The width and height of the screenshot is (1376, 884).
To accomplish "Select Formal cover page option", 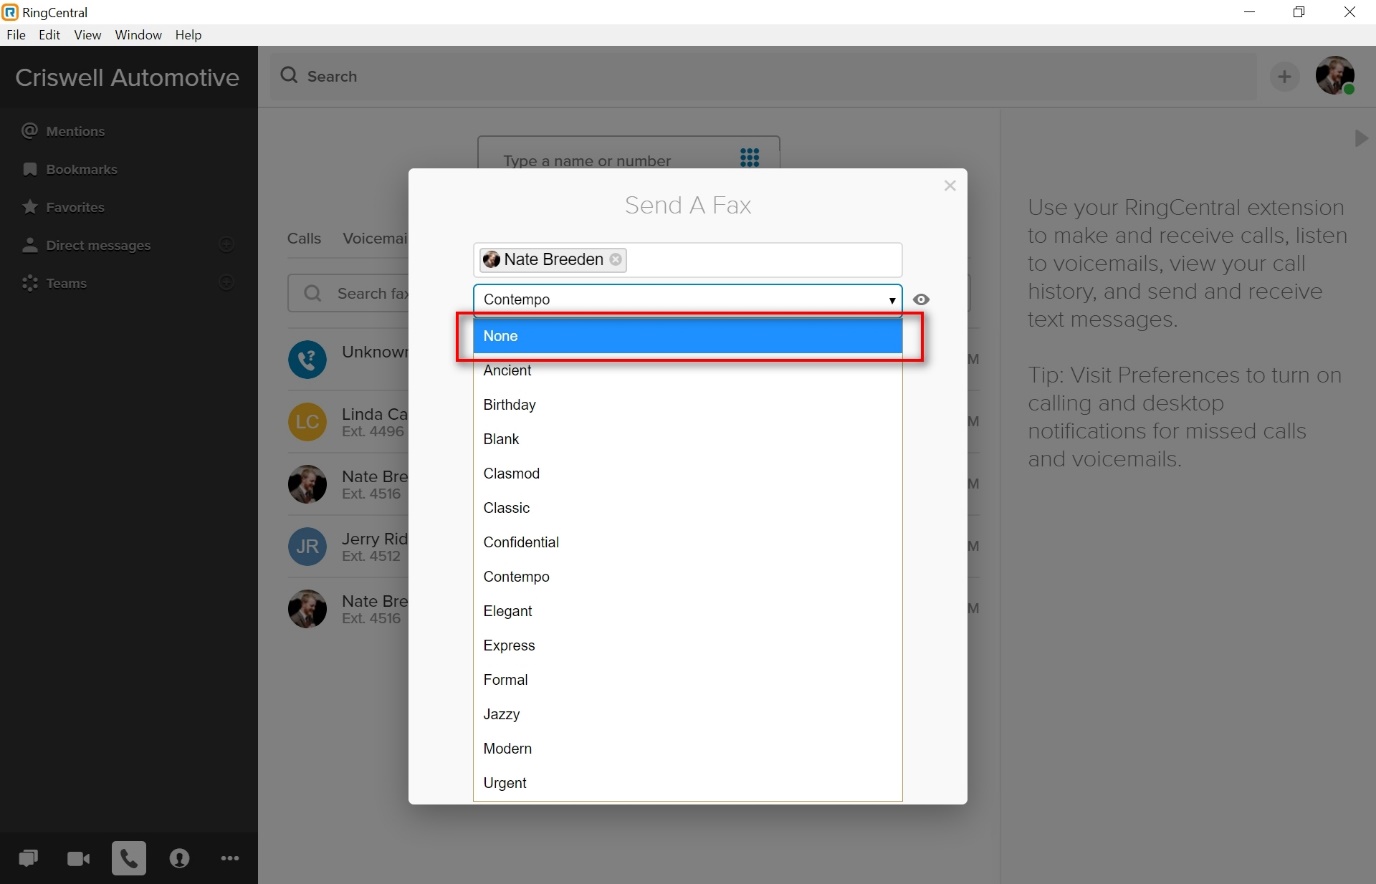I will tap(688, 680).
